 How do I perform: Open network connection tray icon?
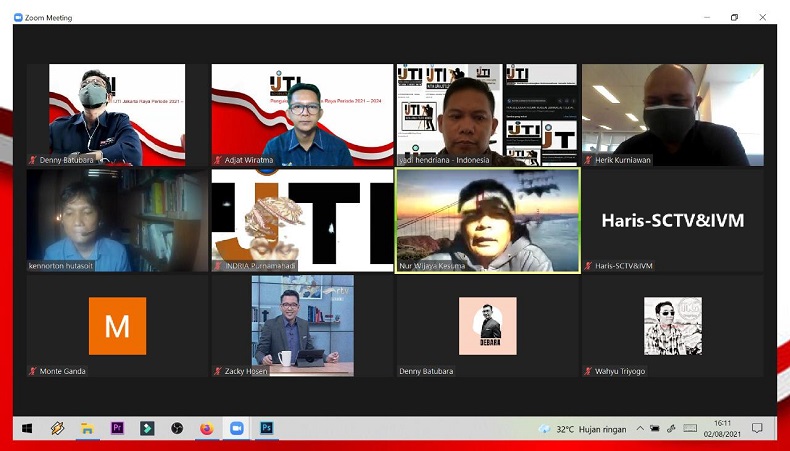pos(671,429)
